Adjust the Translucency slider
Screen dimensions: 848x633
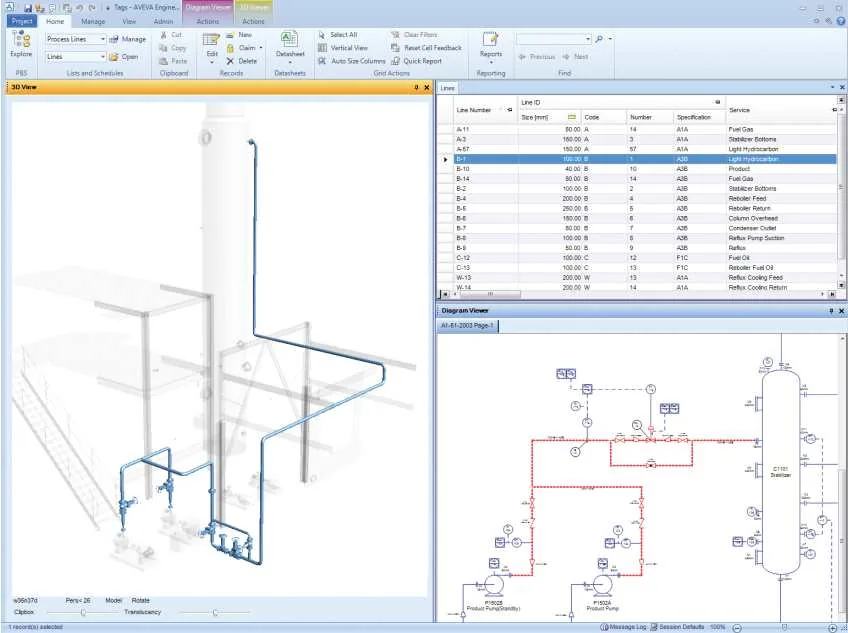pyautogui.click(x=215, y=612)
